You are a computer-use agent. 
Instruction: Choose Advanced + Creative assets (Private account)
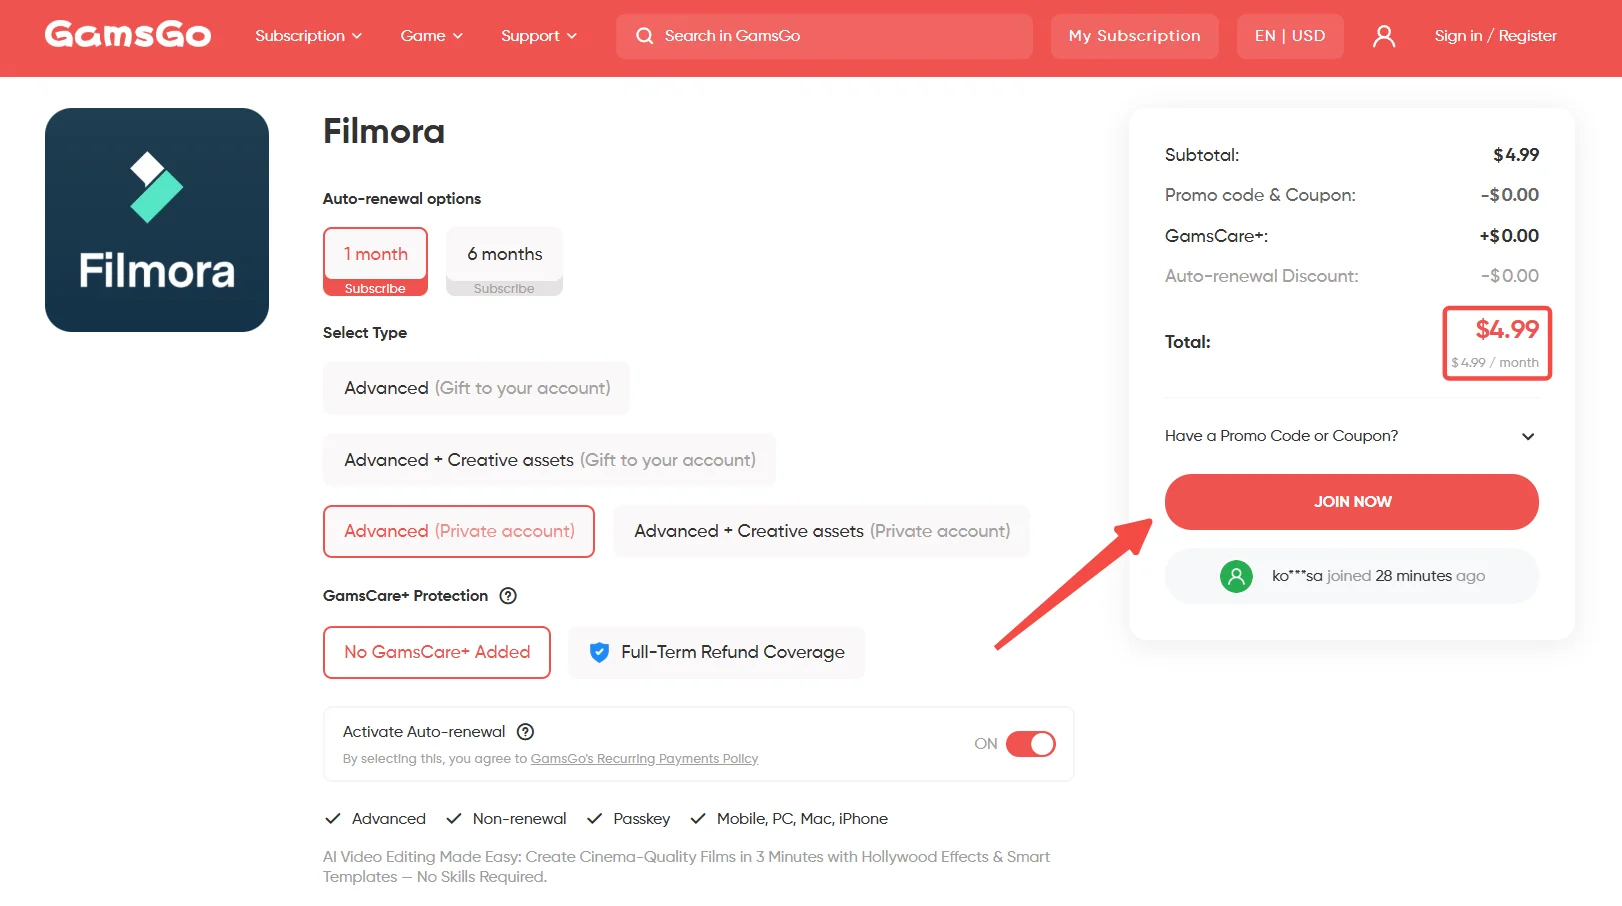tap(821, 531)
